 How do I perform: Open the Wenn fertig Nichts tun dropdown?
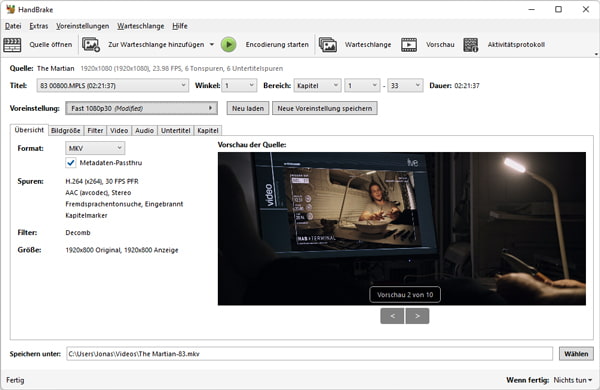click(x=573, y=380)
